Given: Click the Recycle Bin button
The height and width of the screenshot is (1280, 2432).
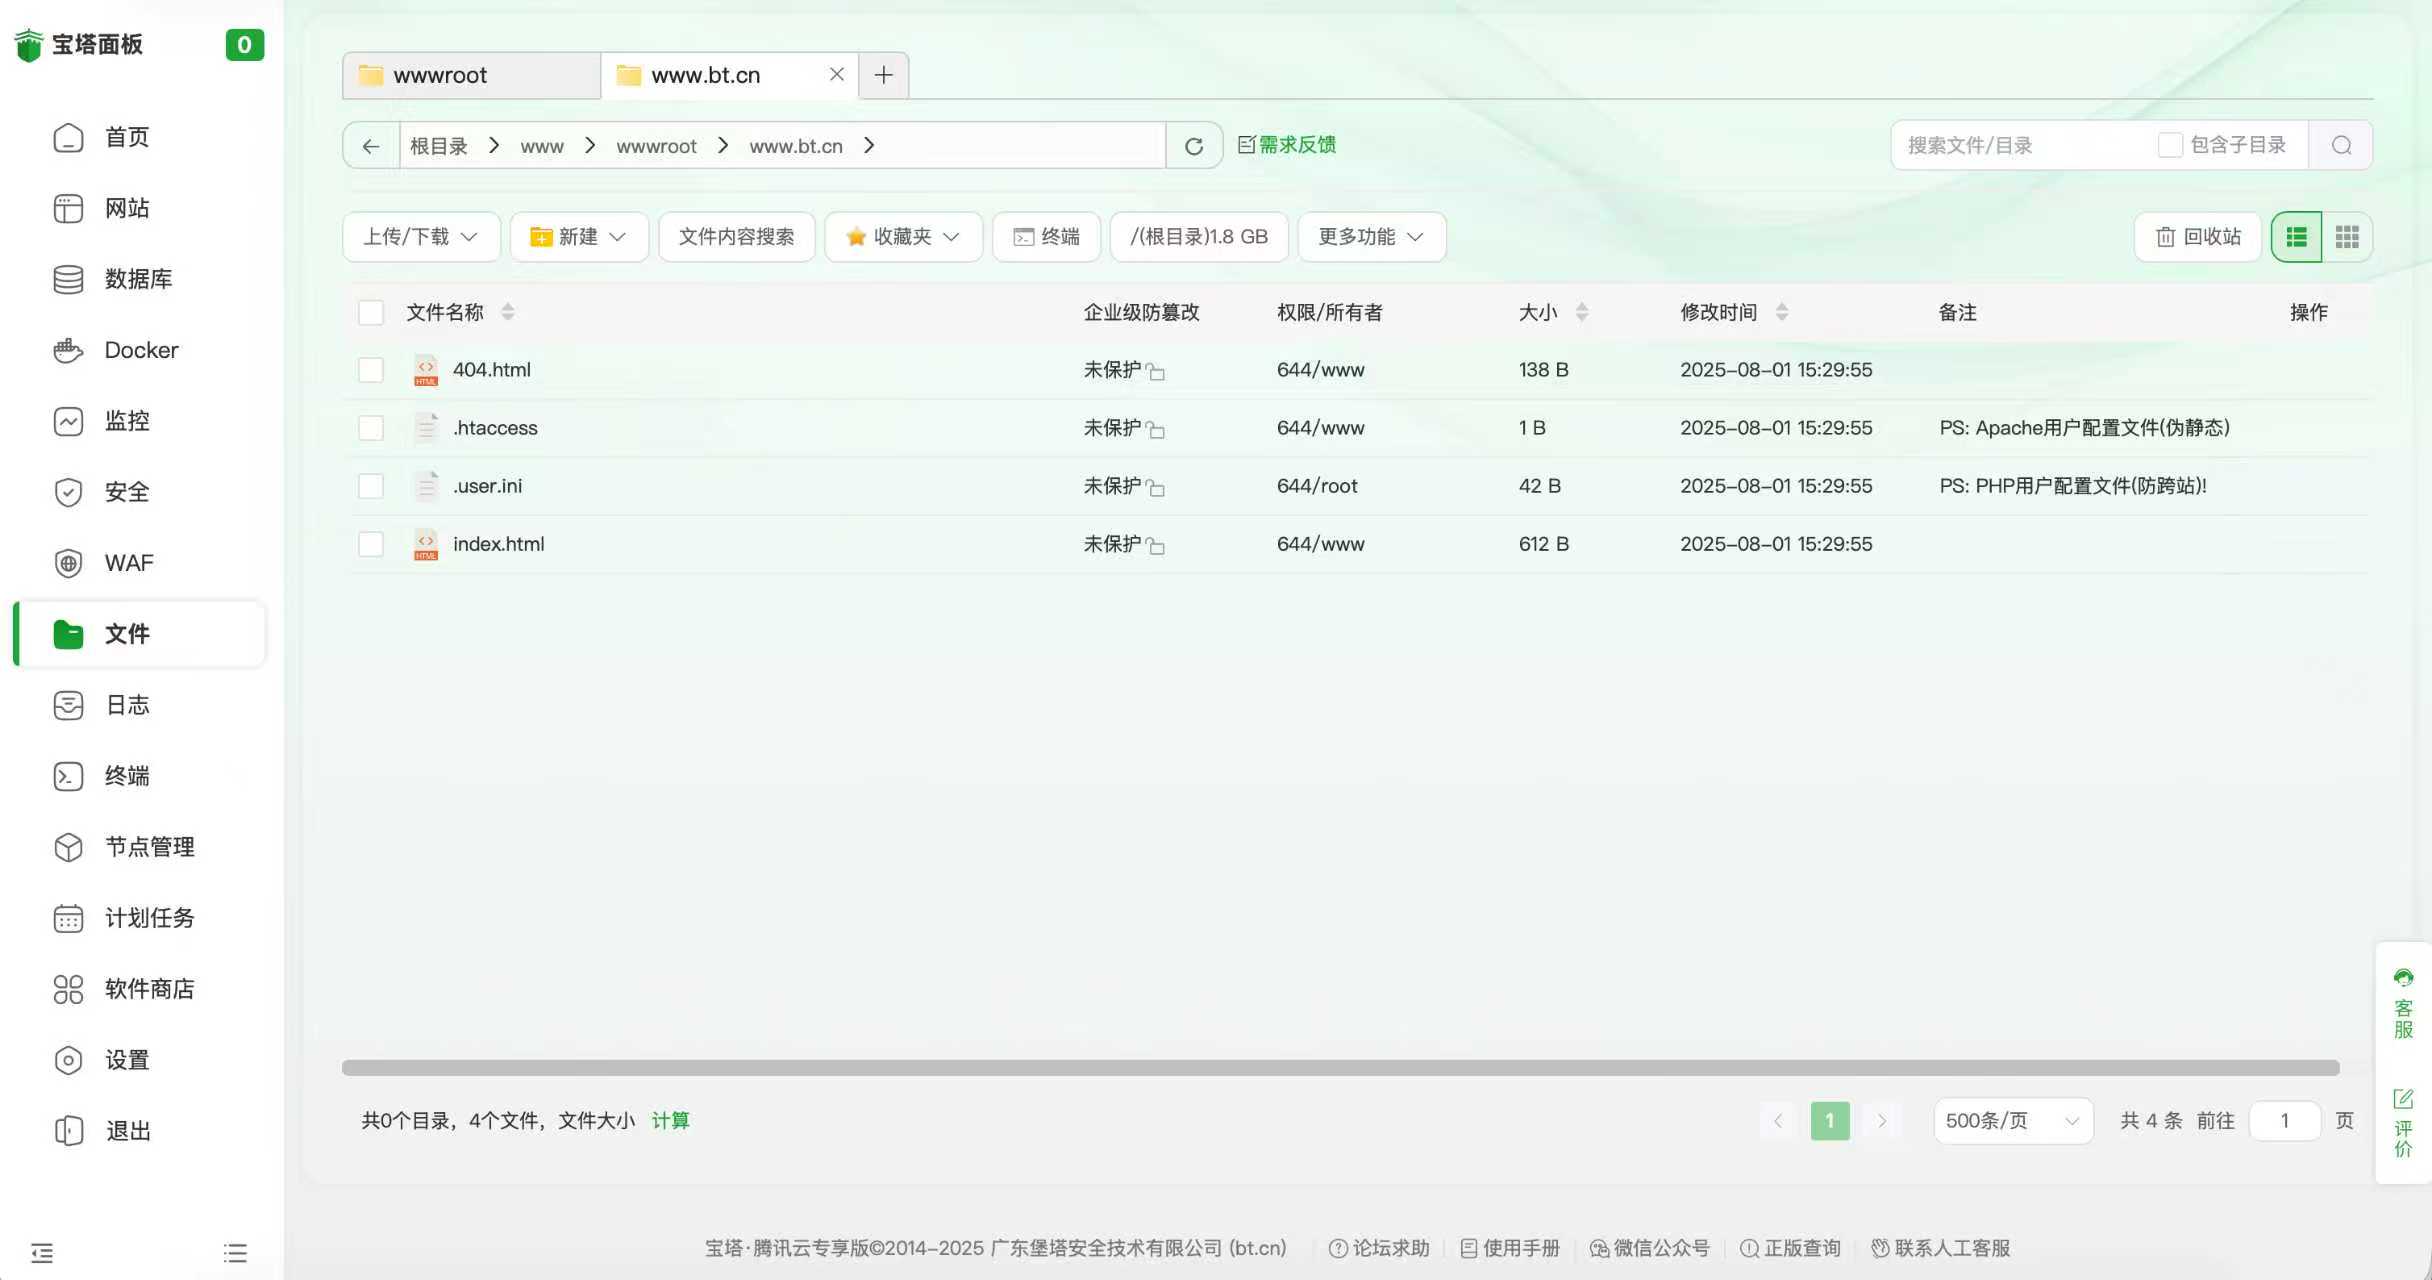Looking at the screenshot, I should click(x=2197, y=237).
